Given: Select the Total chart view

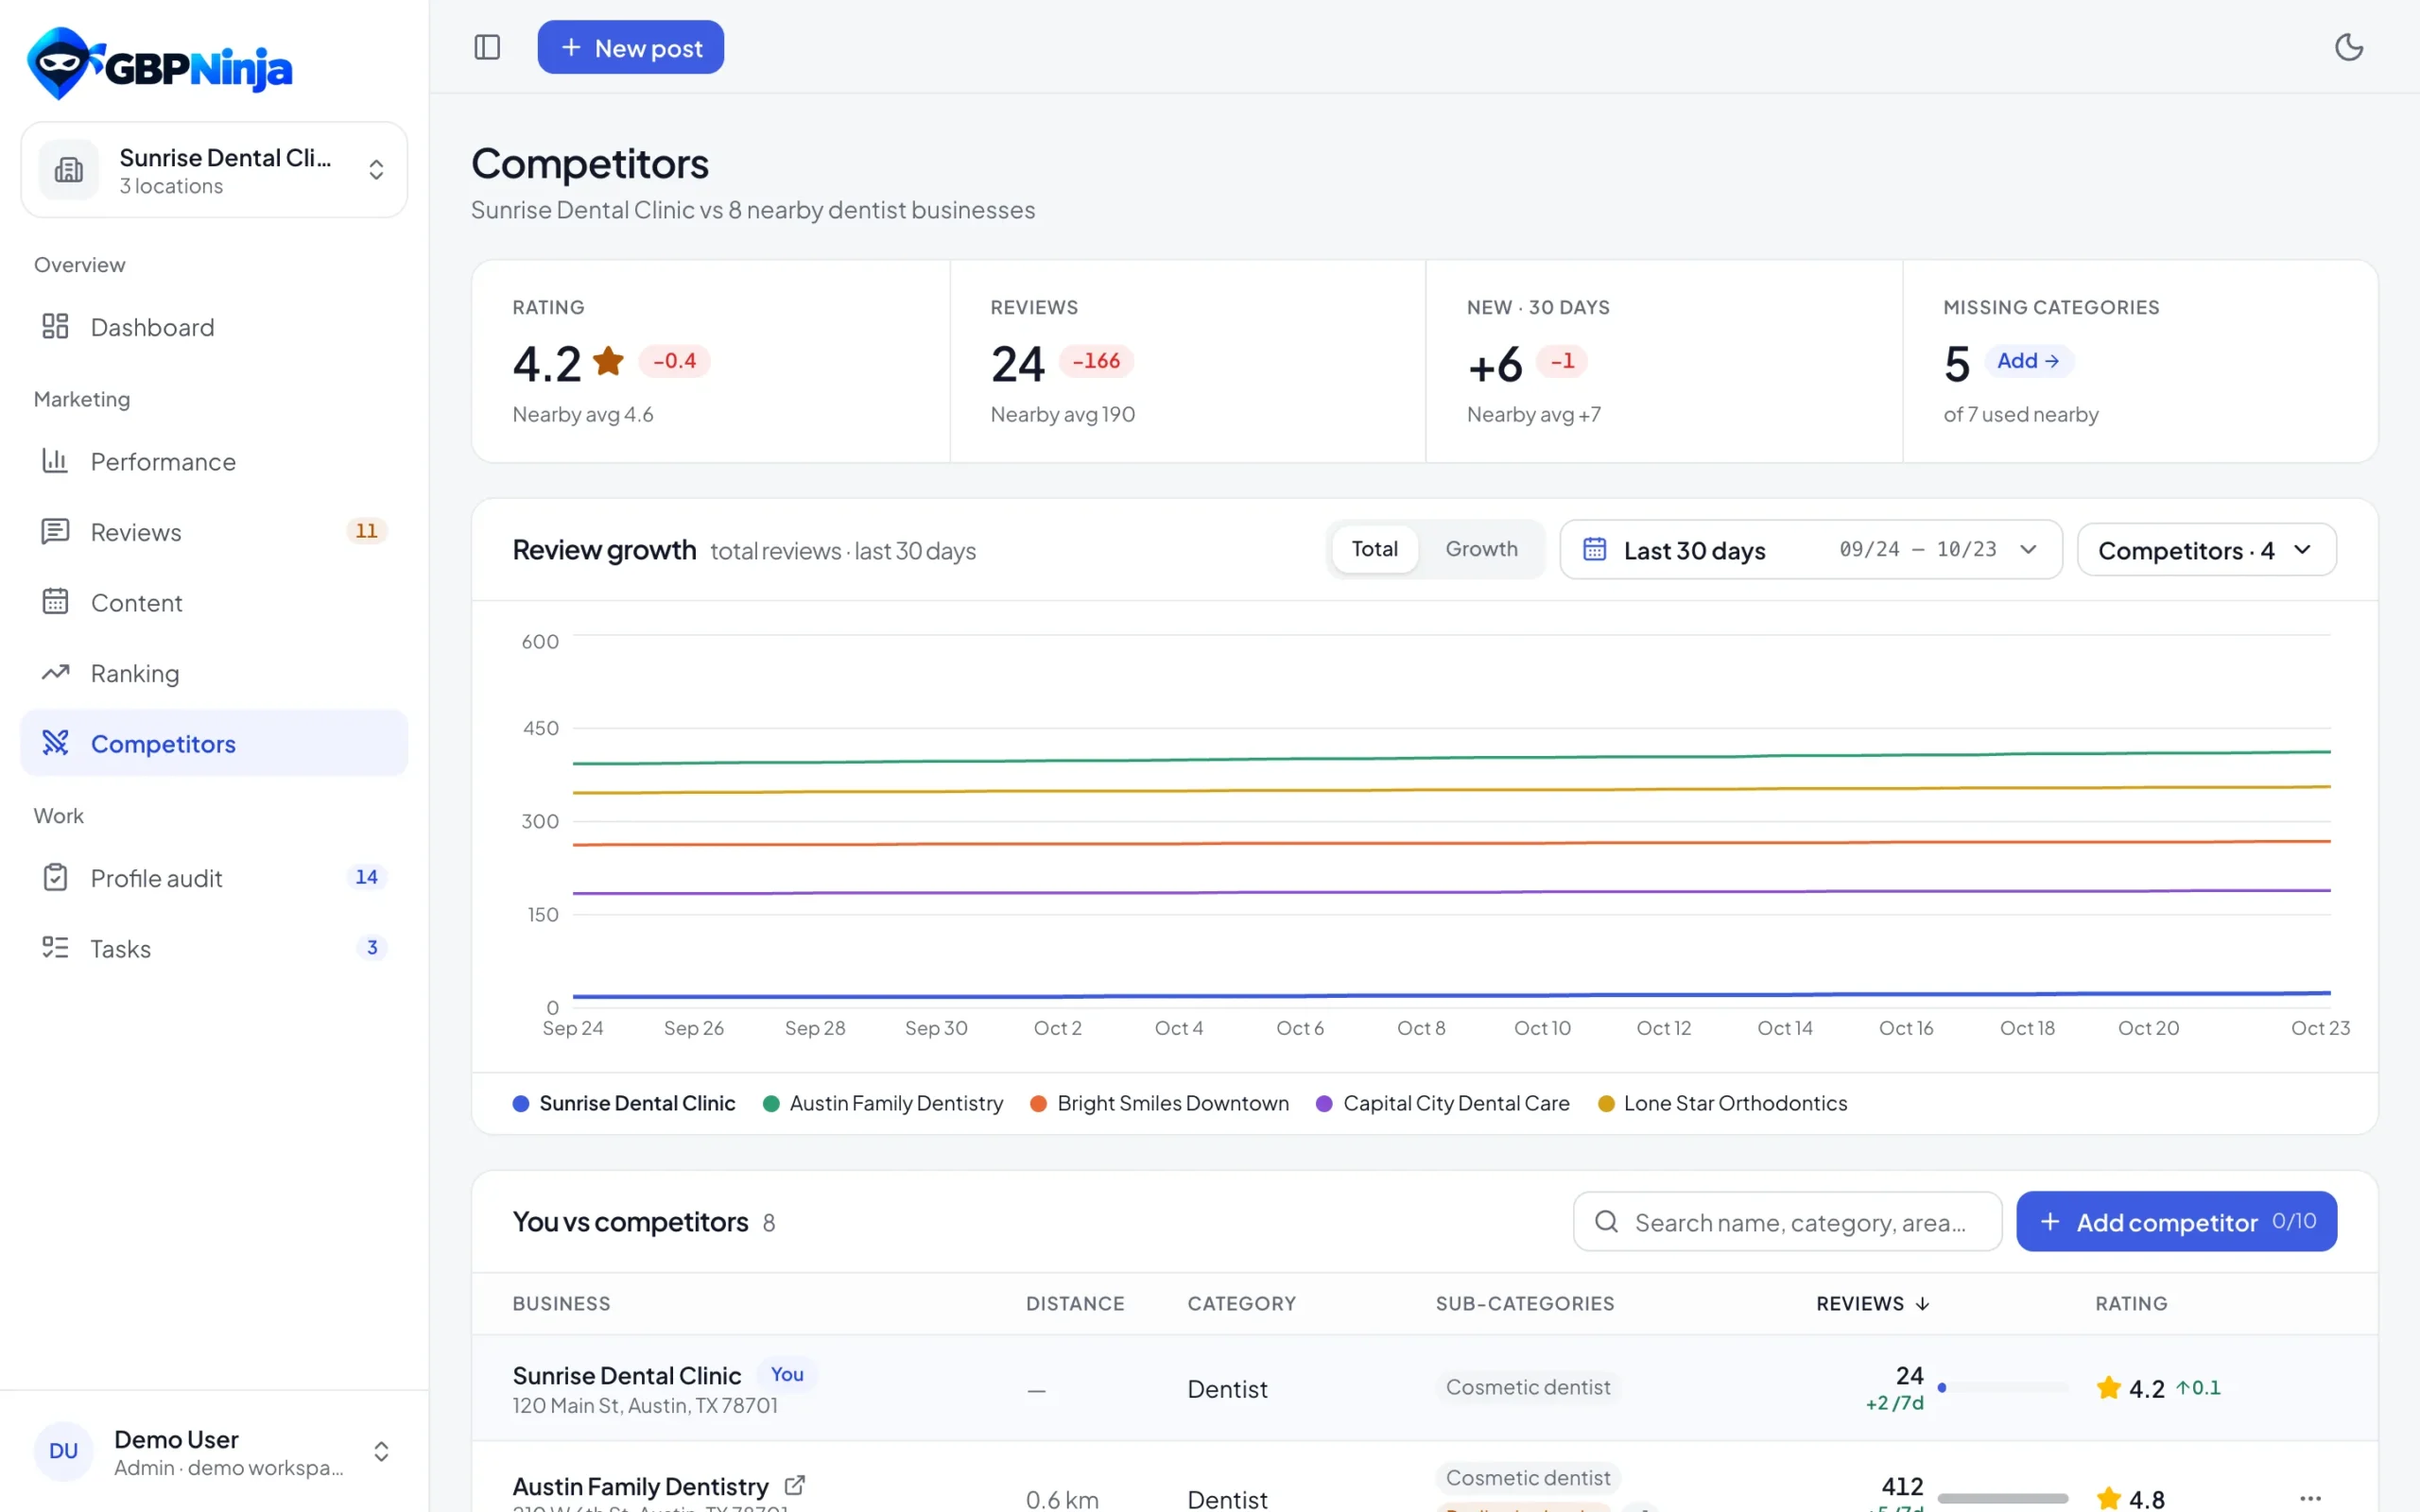Looking at the screenshot, I should point(1374,549).
